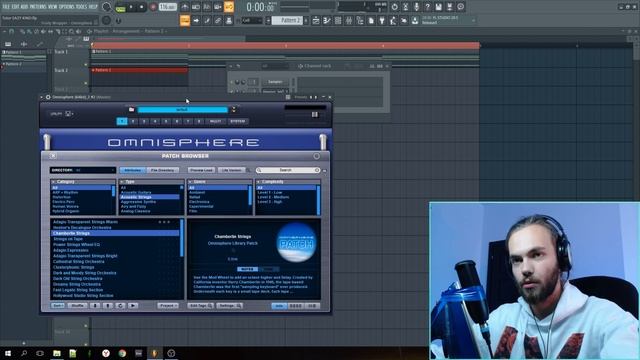
Task: Open the PATTERNS menu
Action: [38, 7]
